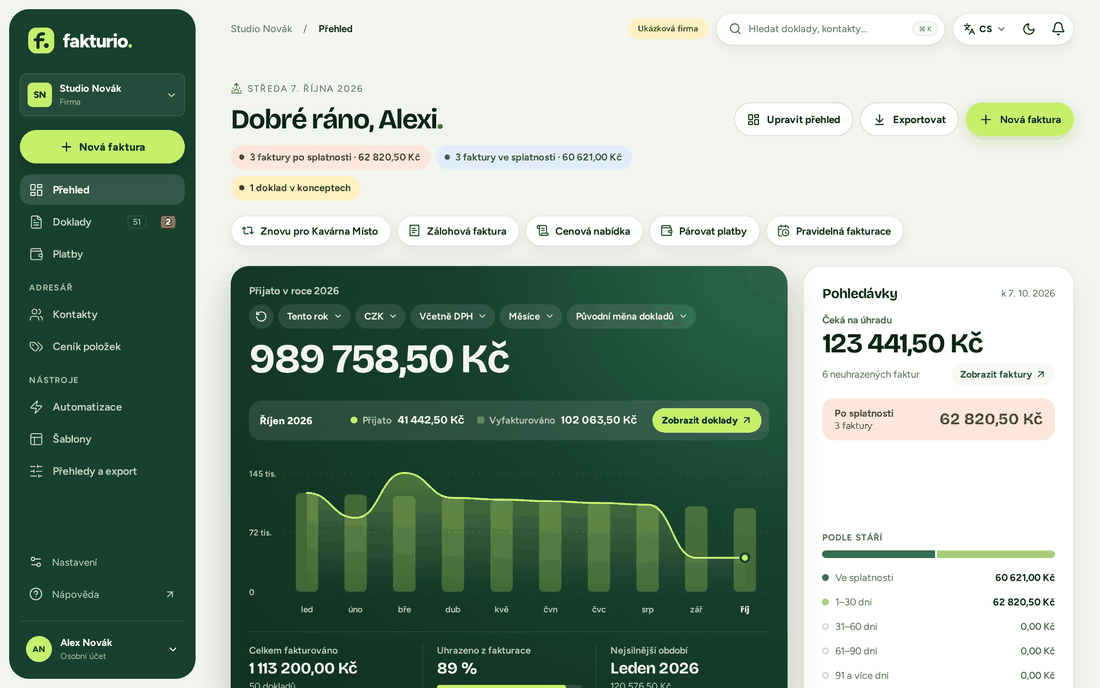Image resolution: width=1100 pixels, height=688 pixels.
Task: Open CS language dropdown
Action: click(984, 29)
